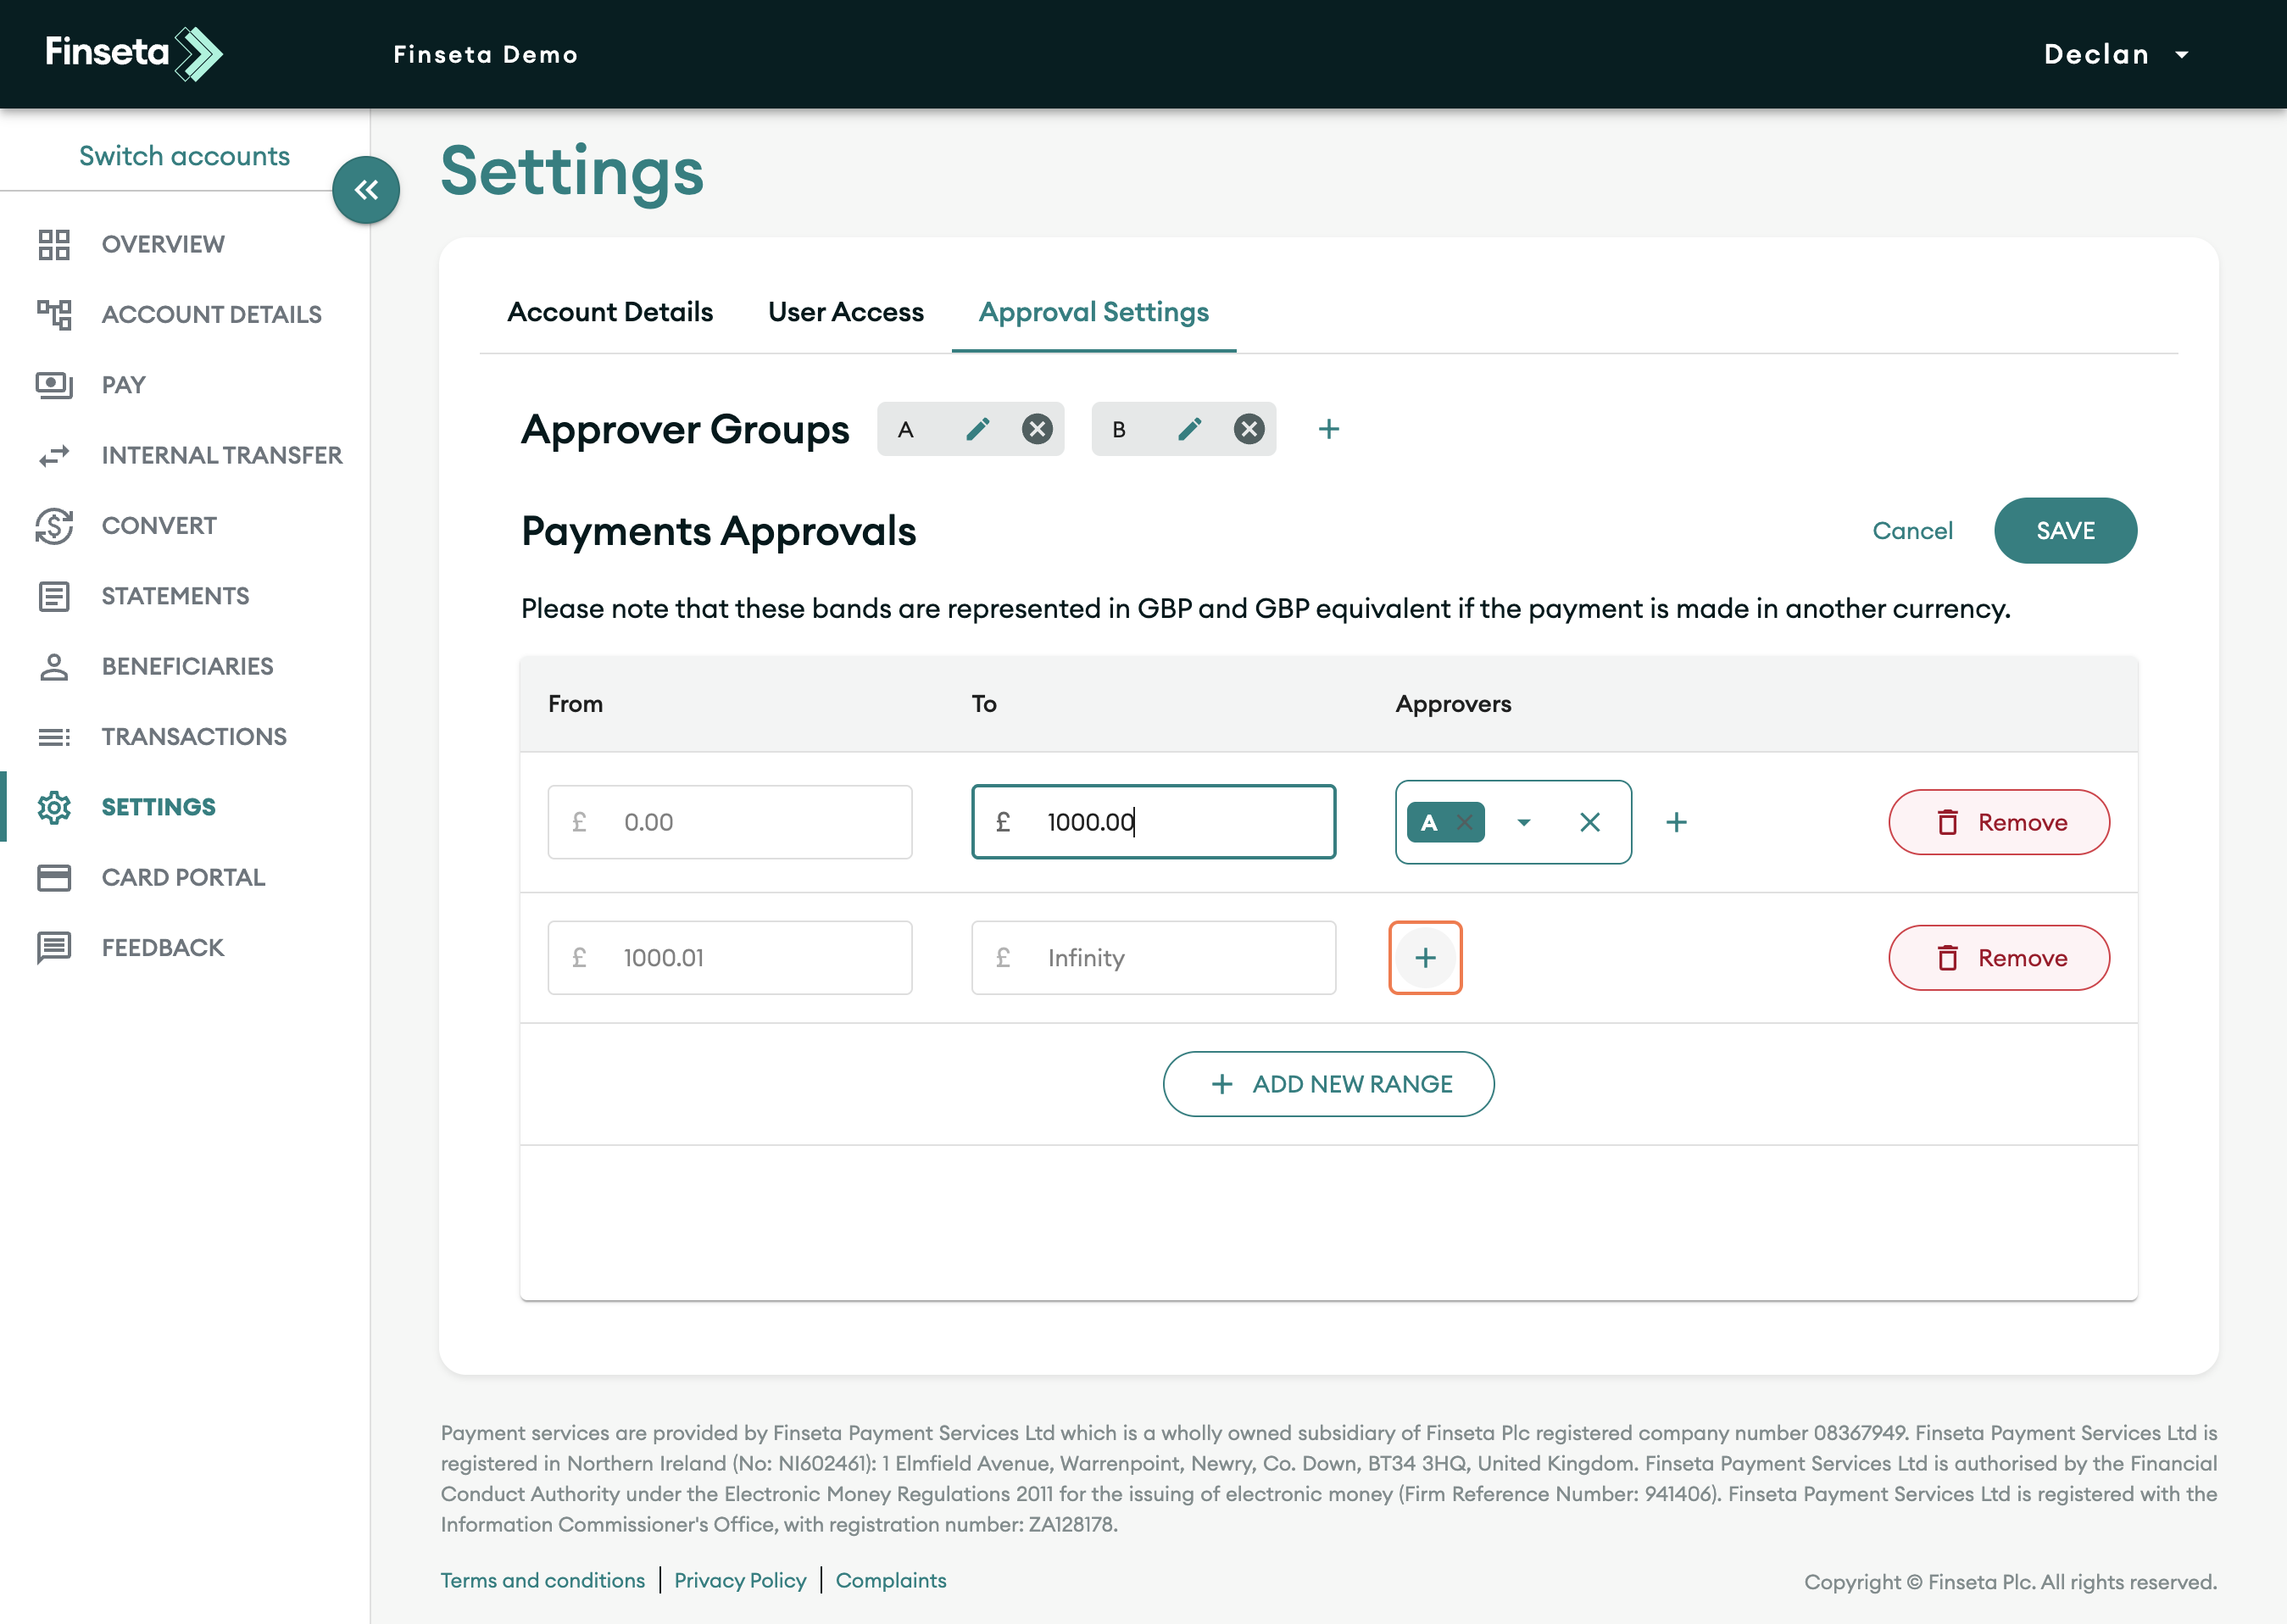Open Card Portal from the sidebar
Viewport: 2287px width, 1624px height.
(x=183, y=877)
